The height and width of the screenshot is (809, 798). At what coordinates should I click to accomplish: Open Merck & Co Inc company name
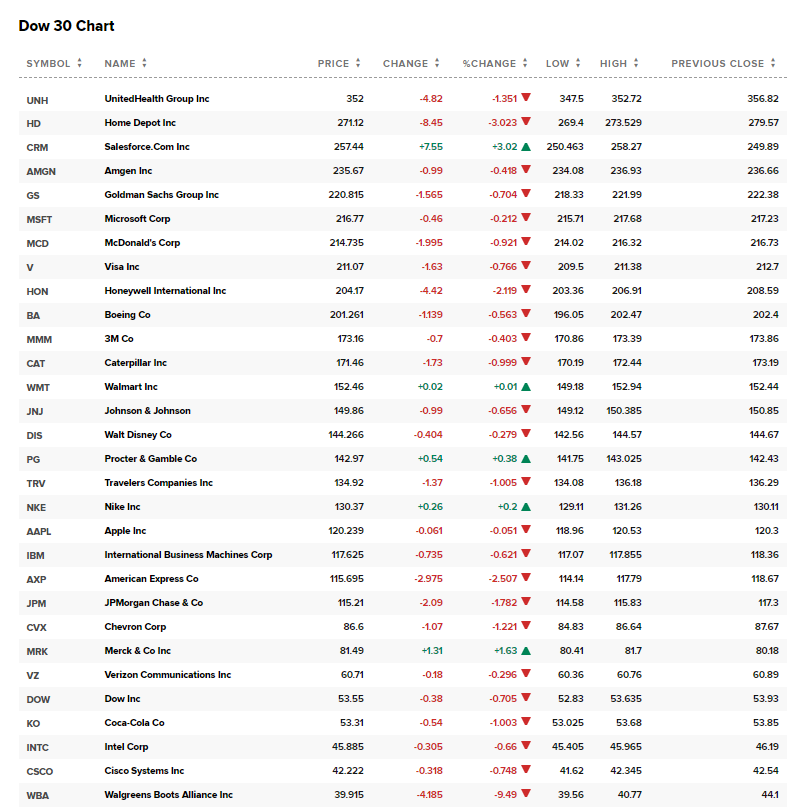pos(138,651)
